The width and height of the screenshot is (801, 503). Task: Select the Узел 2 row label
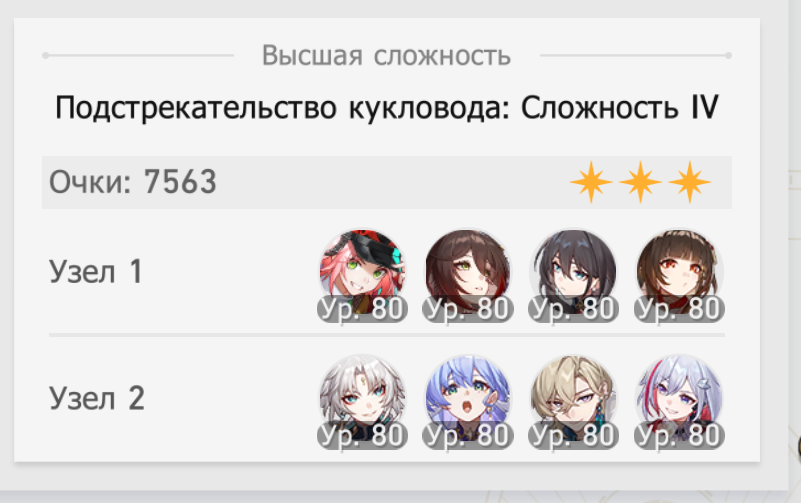[x=97, y=398]
